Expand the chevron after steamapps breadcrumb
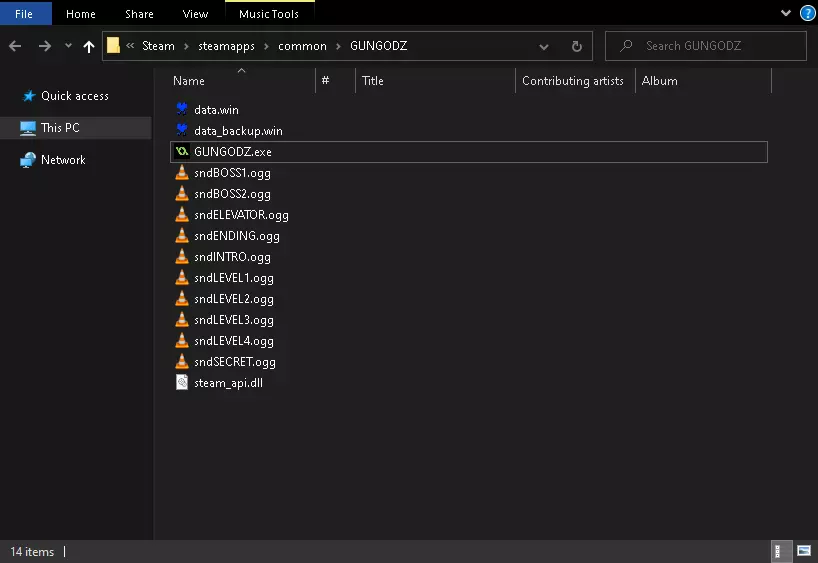Viewport: 818px width, 563px height. [x=267, y=46]
